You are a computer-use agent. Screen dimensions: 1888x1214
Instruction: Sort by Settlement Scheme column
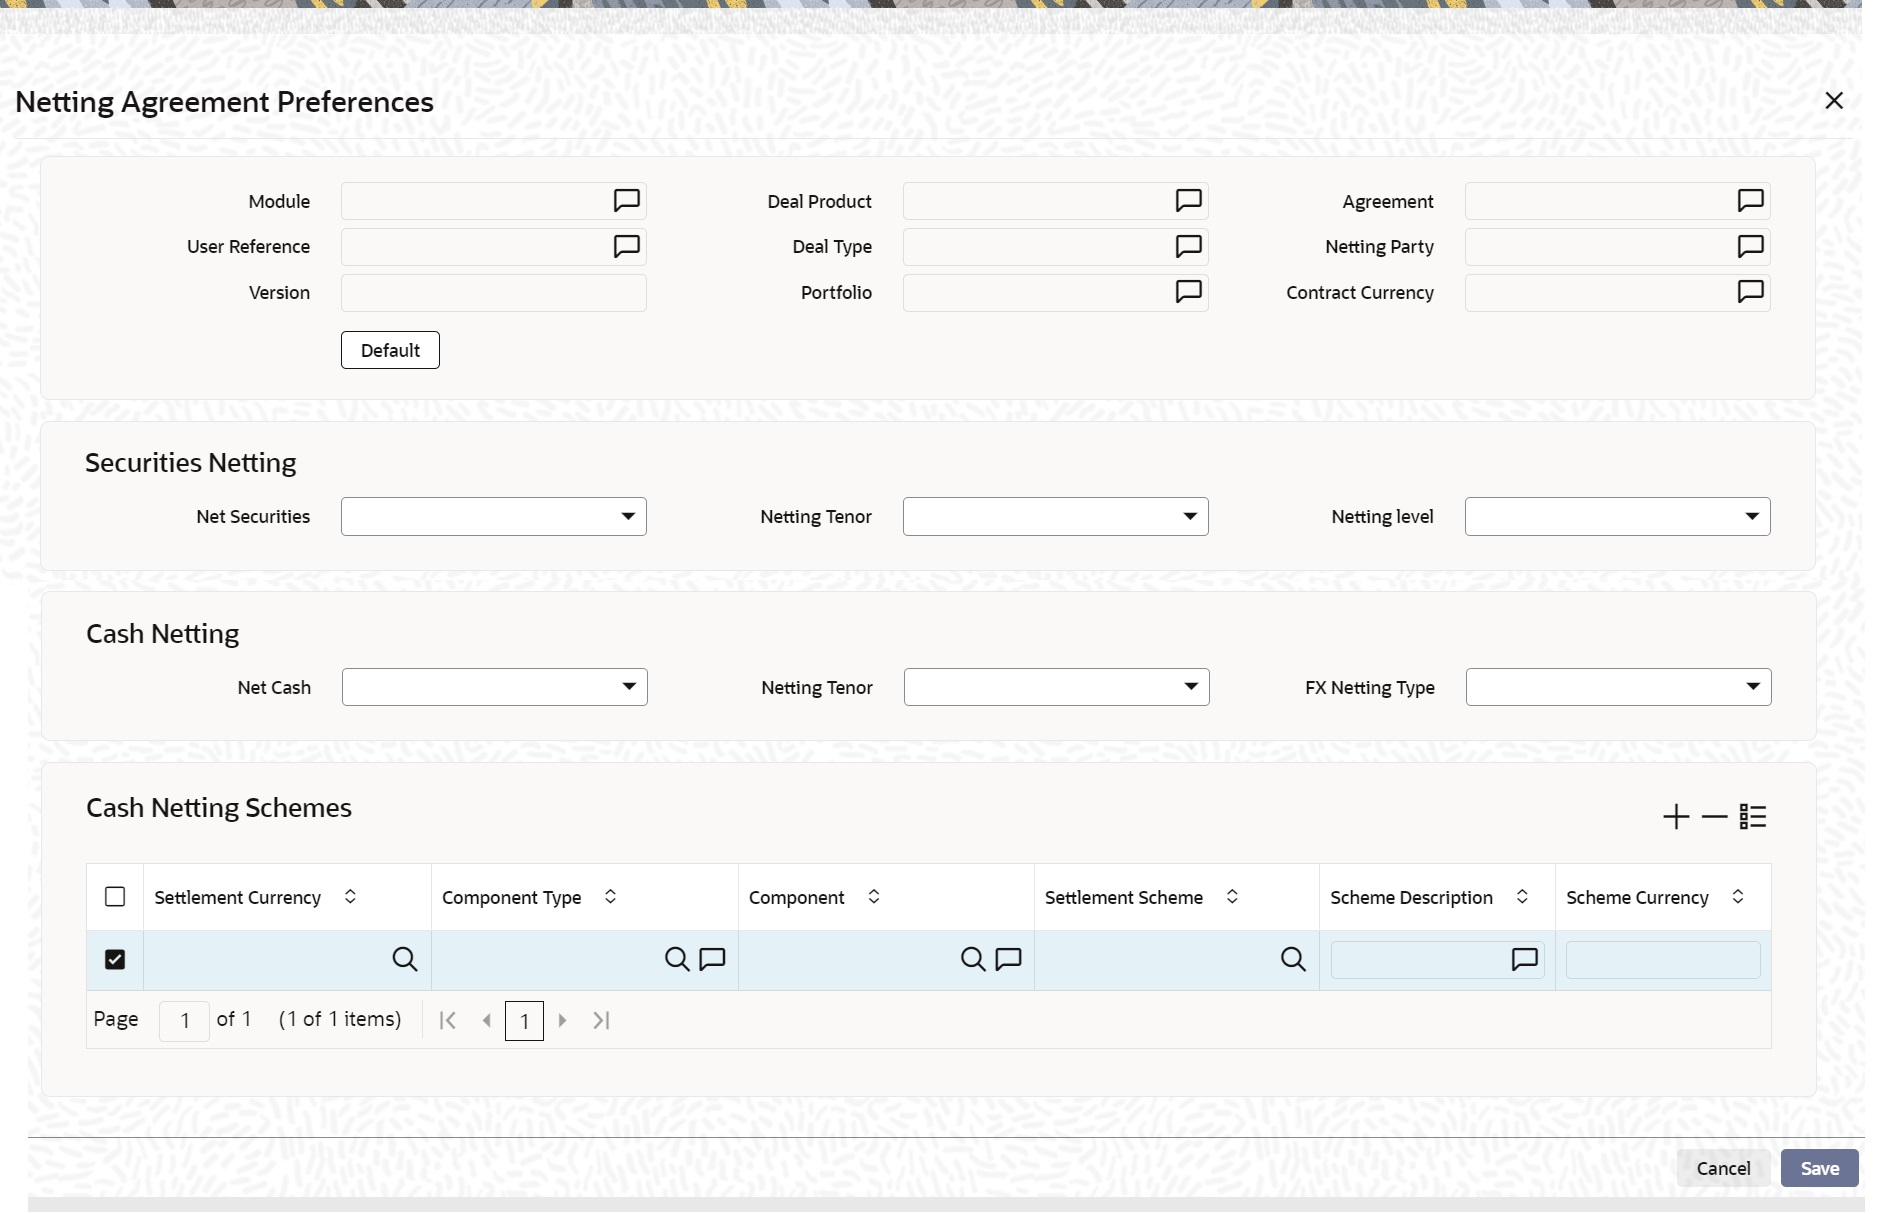pyautogui.click(x=1232, y=897)
